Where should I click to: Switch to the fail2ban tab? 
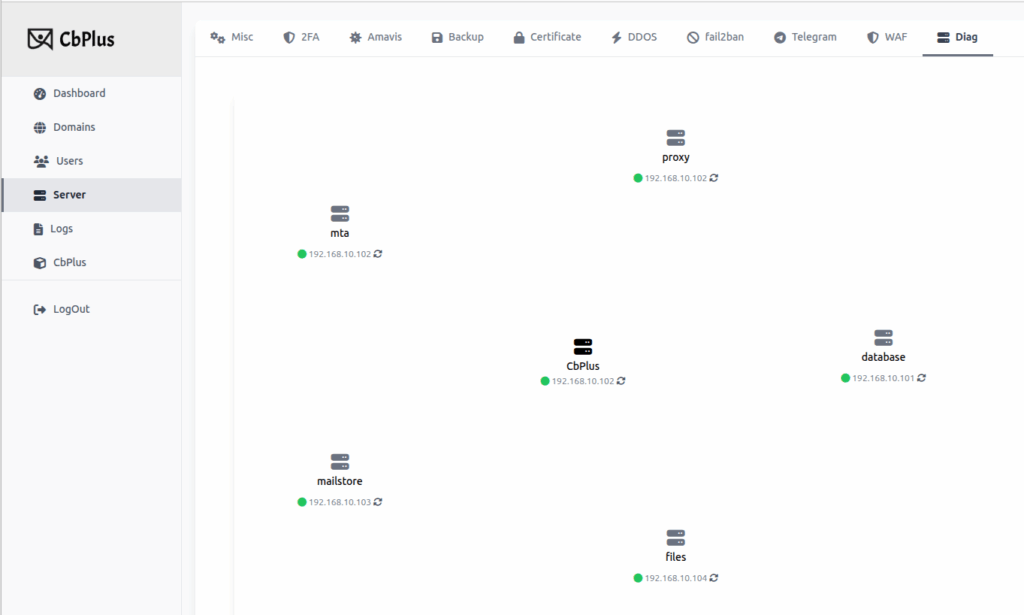click(715, 37)
